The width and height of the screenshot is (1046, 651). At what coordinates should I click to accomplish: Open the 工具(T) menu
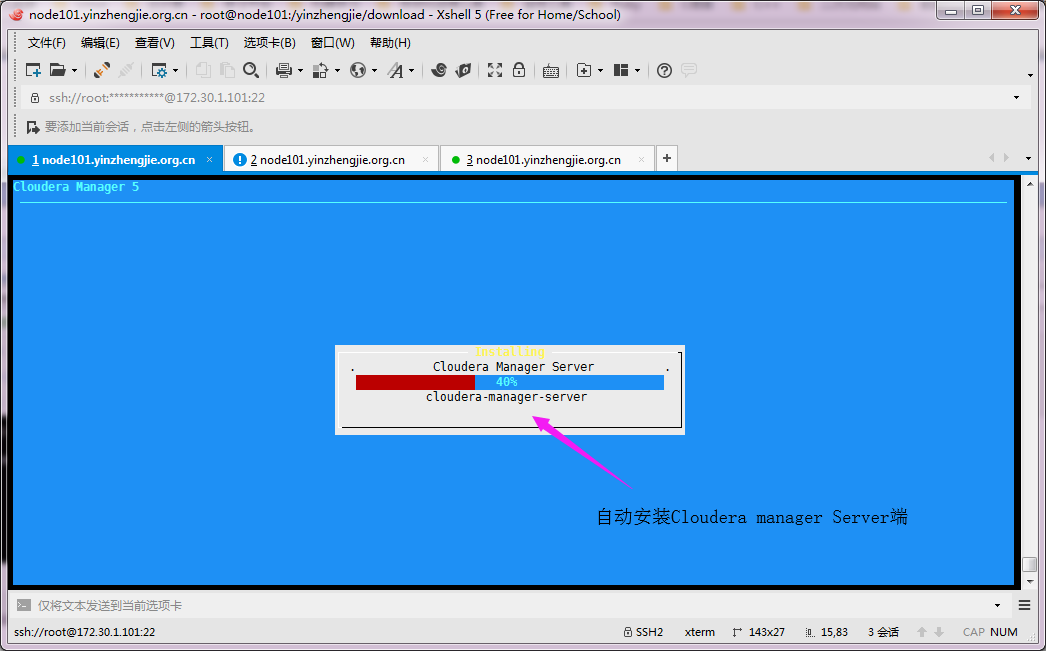tap(209, 43)
